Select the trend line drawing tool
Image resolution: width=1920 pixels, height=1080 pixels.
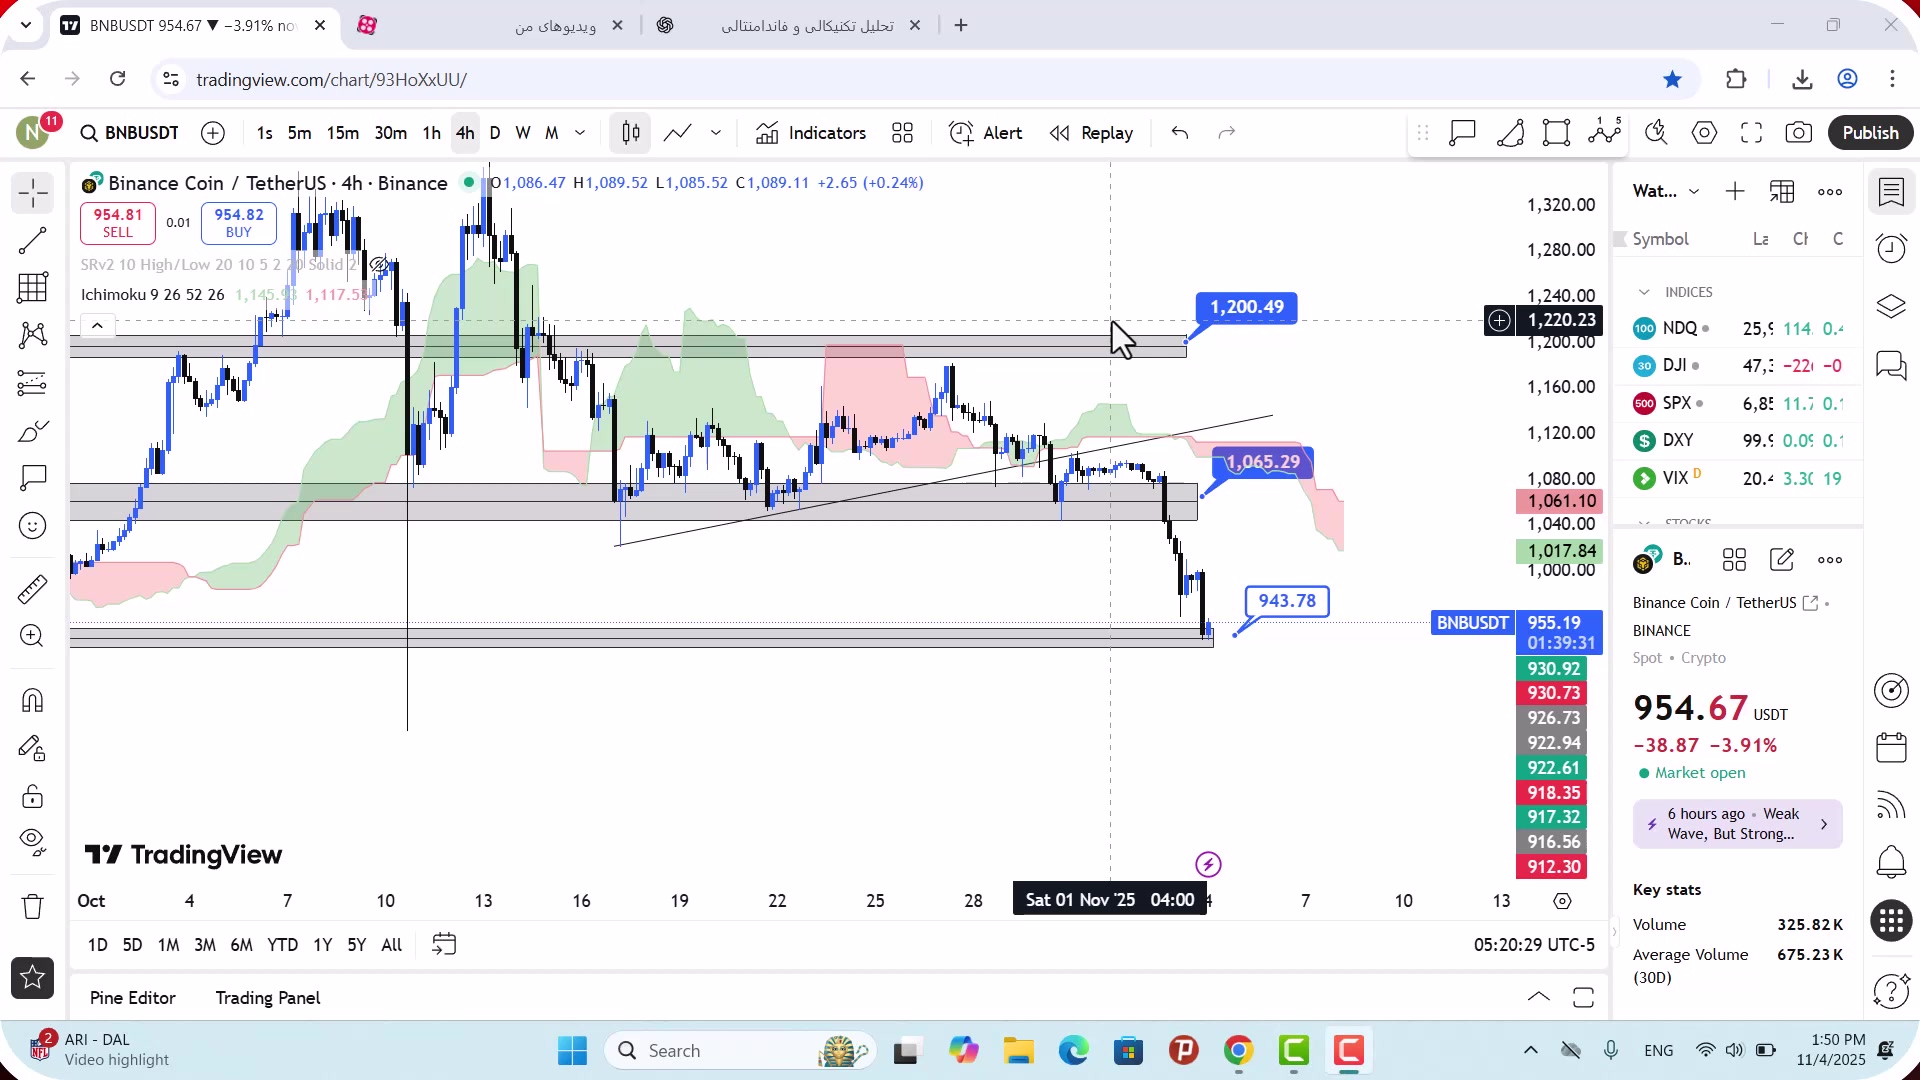[x=33, y=240]
